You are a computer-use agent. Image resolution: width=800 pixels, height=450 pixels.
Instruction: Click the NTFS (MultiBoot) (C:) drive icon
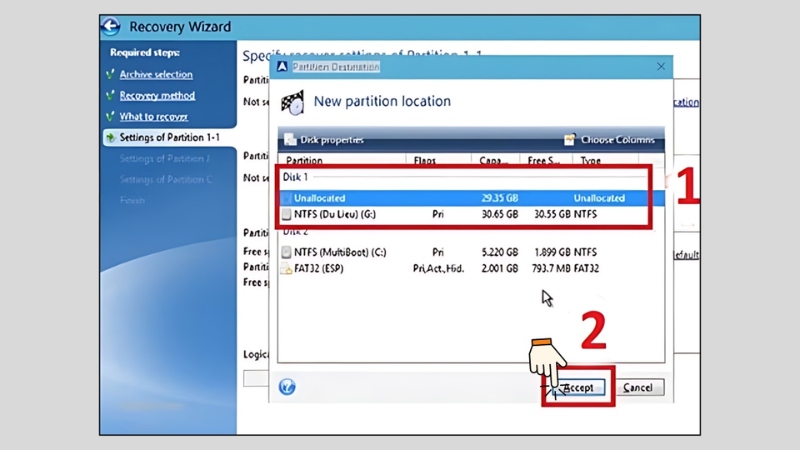[287, 253]
